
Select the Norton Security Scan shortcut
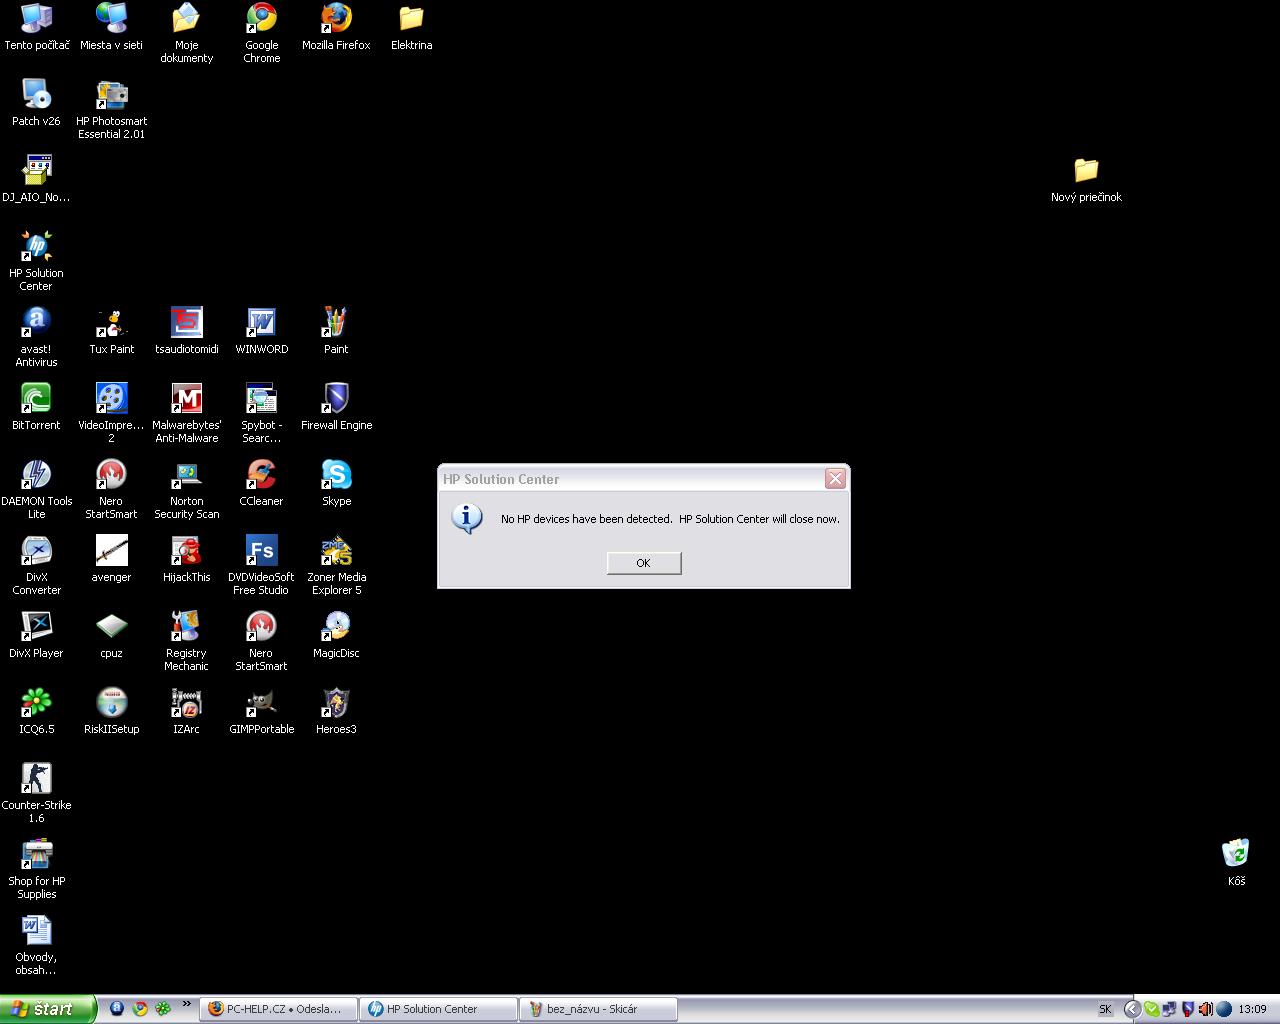pos(186,489)
